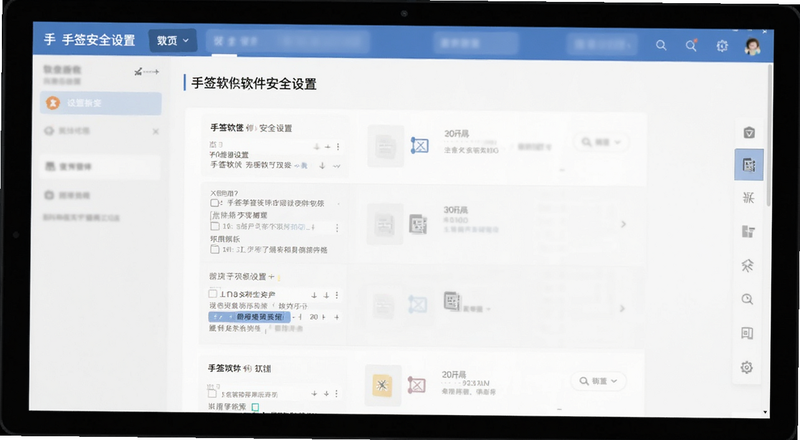800x440 pixels.
Task: Open the gear icon at right toolbar bottom
Action: click(746, 367)
